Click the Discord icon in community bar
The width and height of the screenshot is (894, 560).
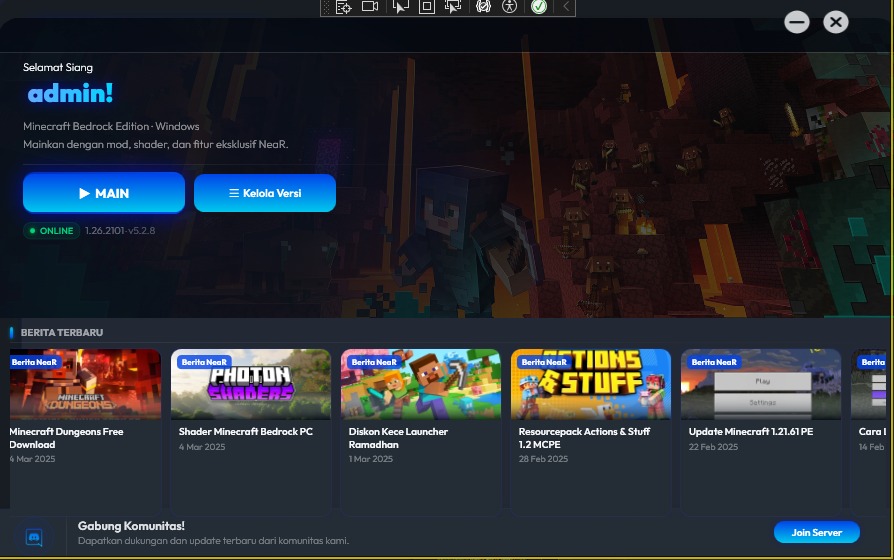coord(34,537)
